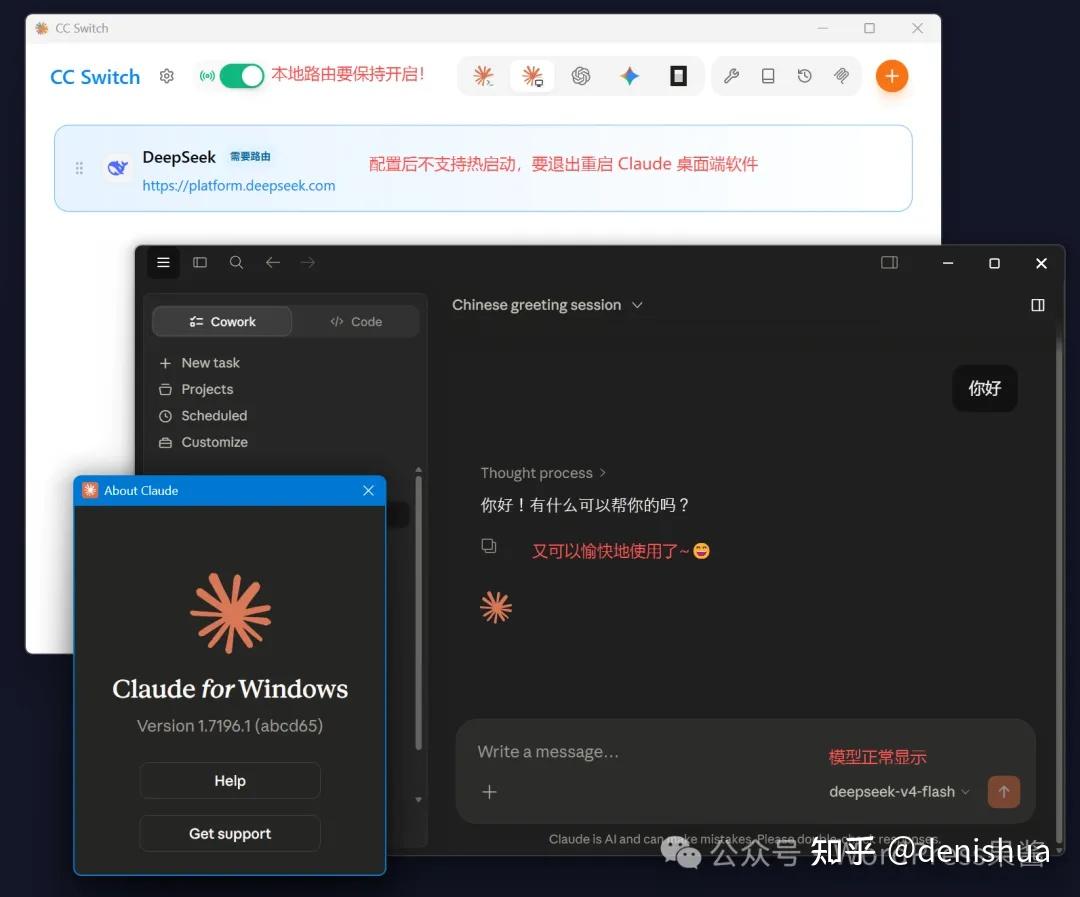Toggle right panel icon in Claude title bar
This screenshot has height=897, width=1080.
(889, 262)
